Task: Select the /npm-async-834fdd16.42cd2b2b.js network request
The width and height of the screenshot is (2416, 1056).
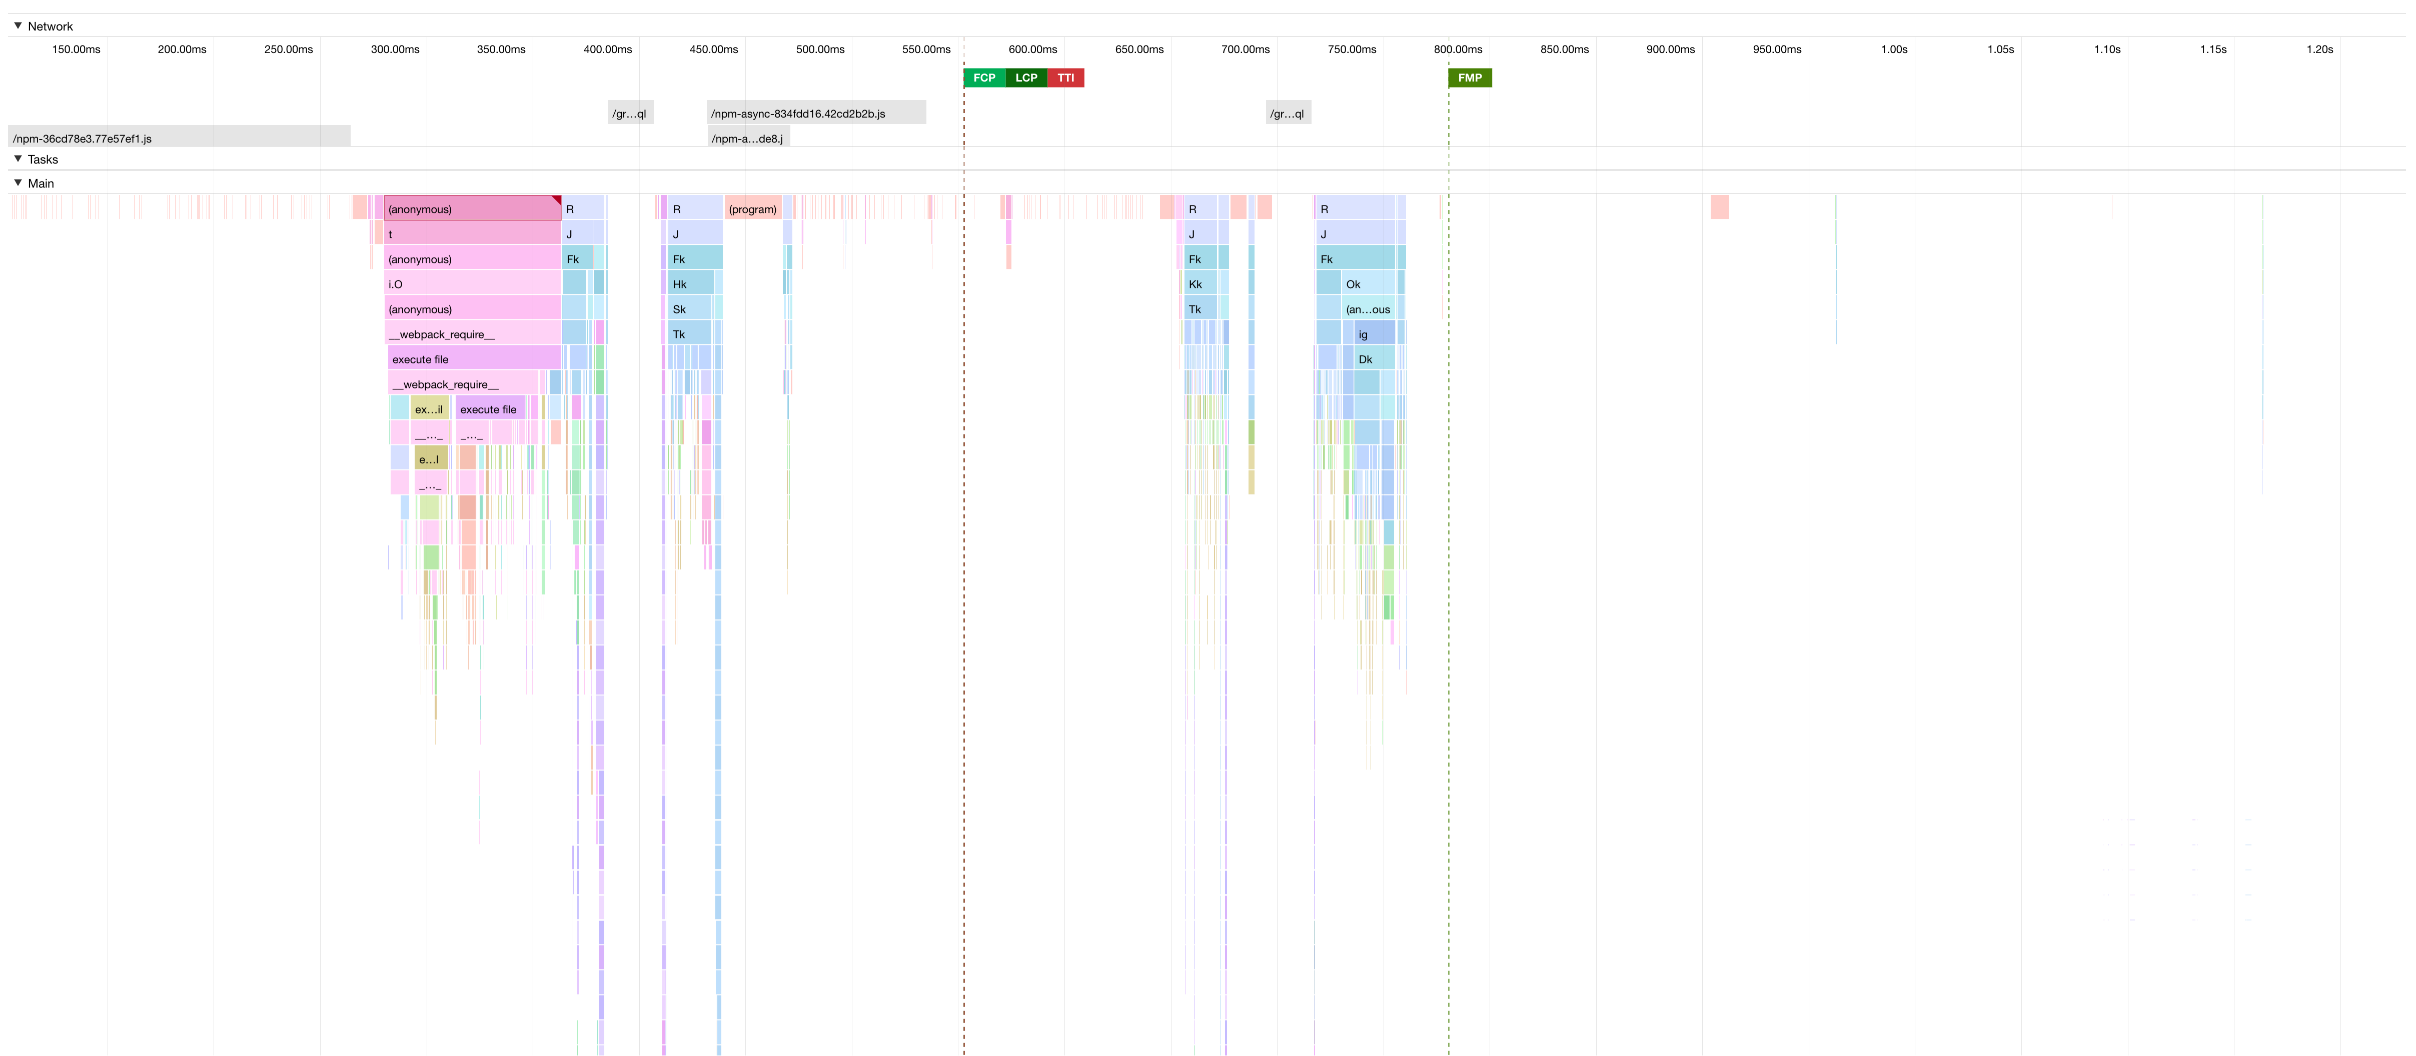Action: [x=816, y=113]
